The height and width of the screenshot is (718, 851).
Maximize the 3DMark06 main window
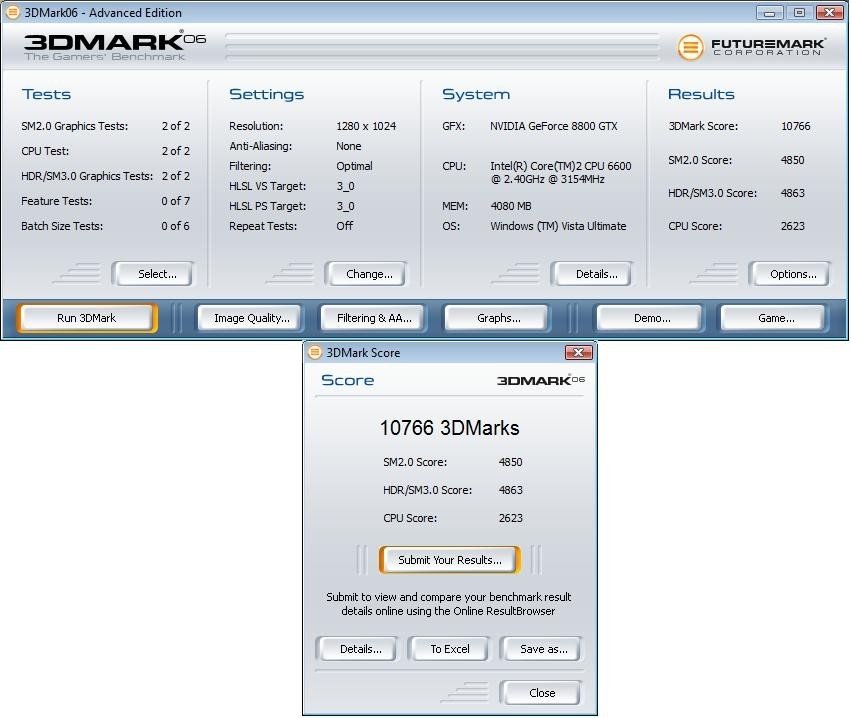tap(799, 12)
